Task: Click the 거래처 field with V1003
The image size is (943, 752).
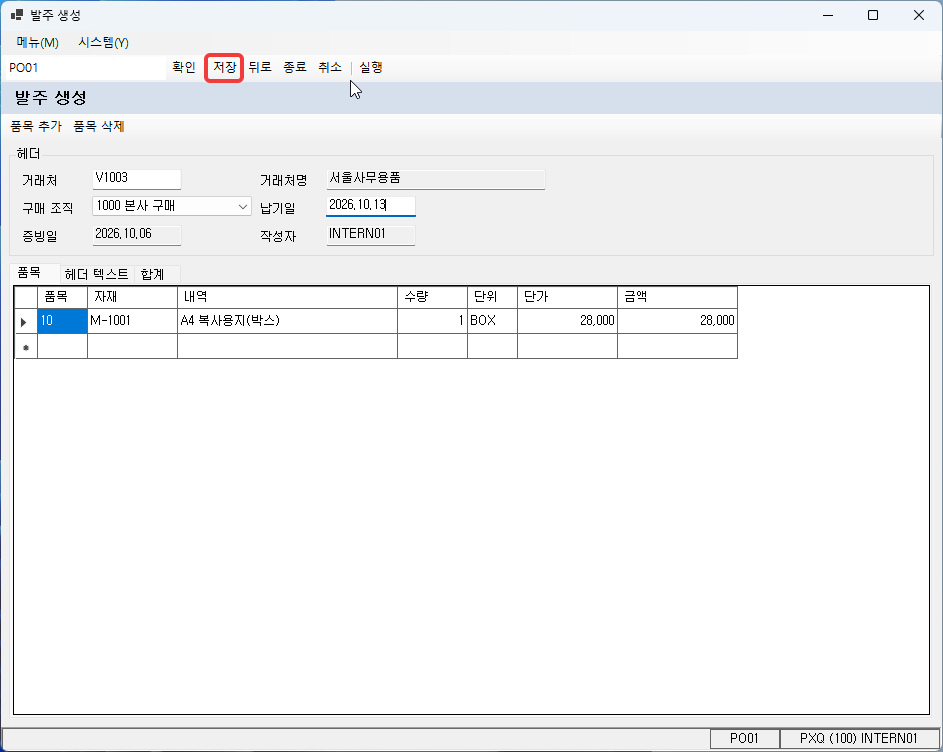Action: 137,179
